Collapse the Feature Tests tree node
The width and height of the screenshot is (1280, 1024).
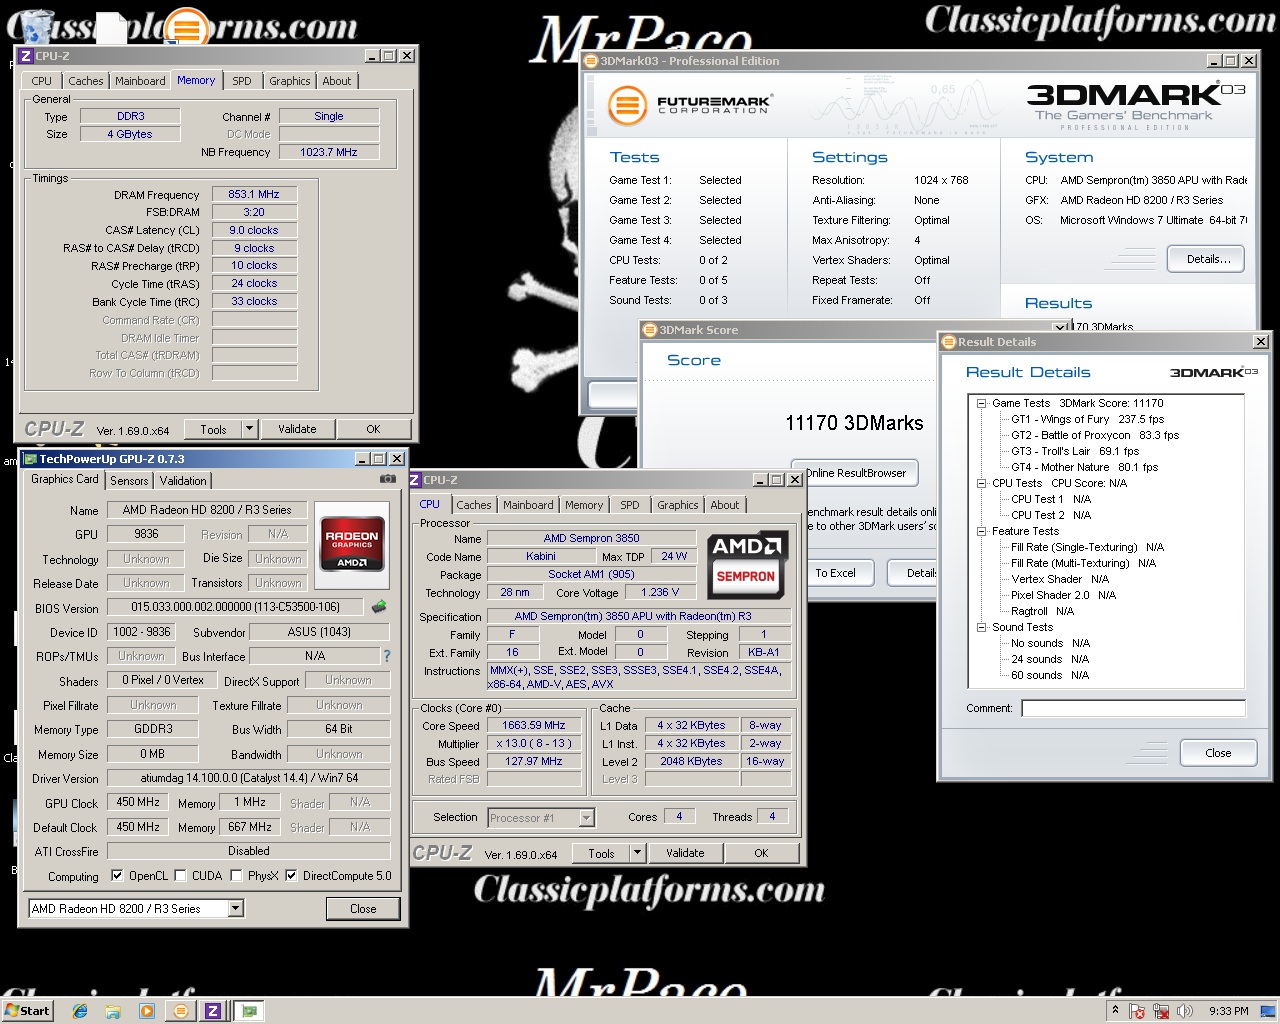click(x=982, y=531)
